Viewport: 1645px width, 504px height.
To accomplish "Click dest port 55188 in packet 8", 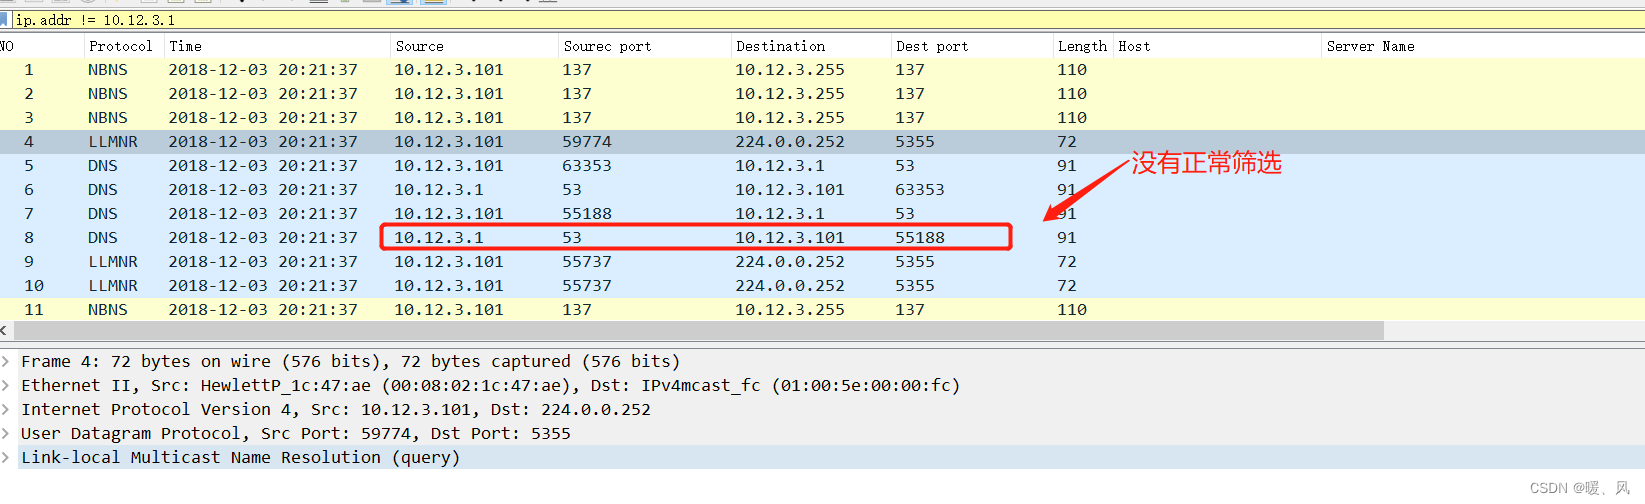I will pyautogui.click(x=920, y=238).
